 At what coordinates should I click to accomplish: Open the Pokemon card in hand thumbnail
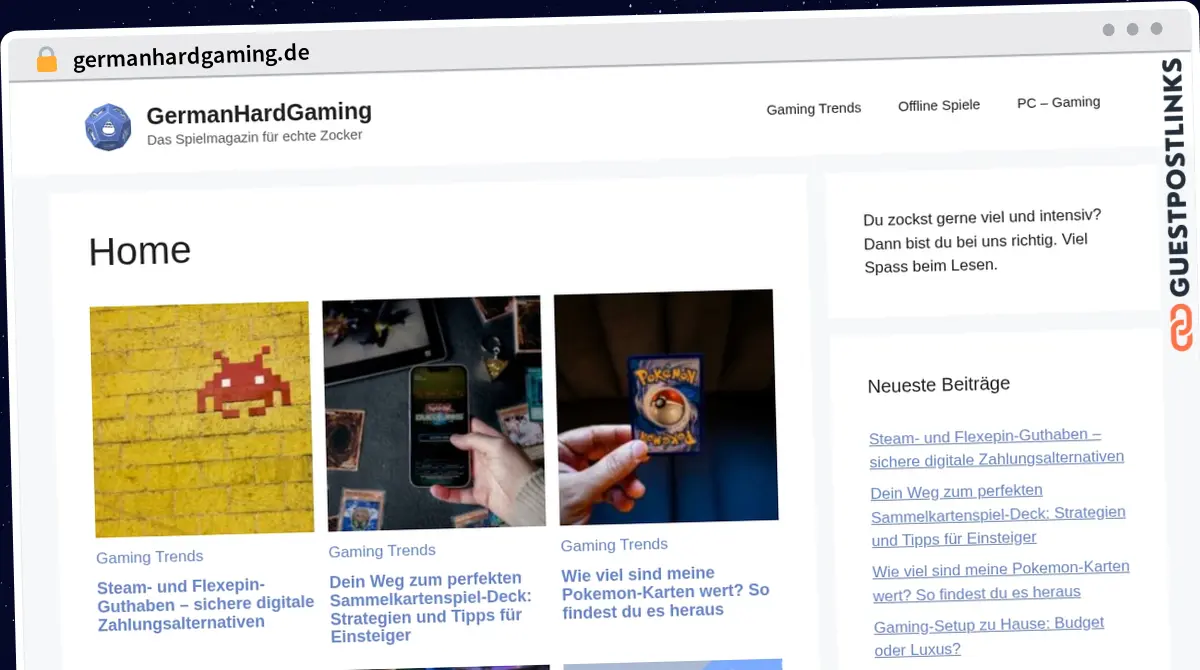tap(666, 407)
